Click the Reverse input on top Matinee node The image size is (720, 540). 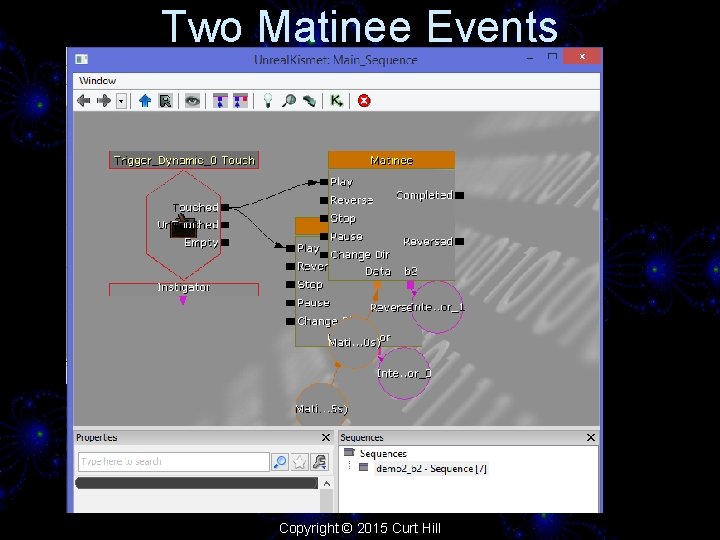coord(324,200)
